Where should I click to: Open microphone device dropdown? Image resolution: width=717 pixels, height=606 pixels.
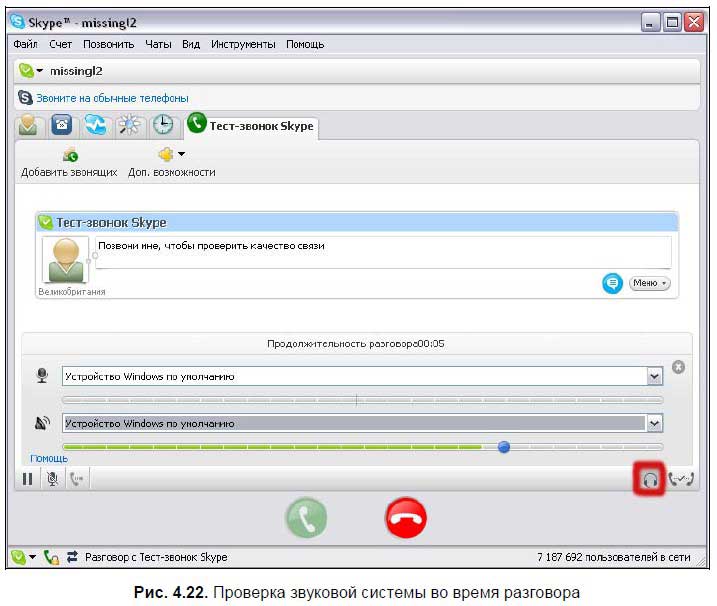point(655,376)
